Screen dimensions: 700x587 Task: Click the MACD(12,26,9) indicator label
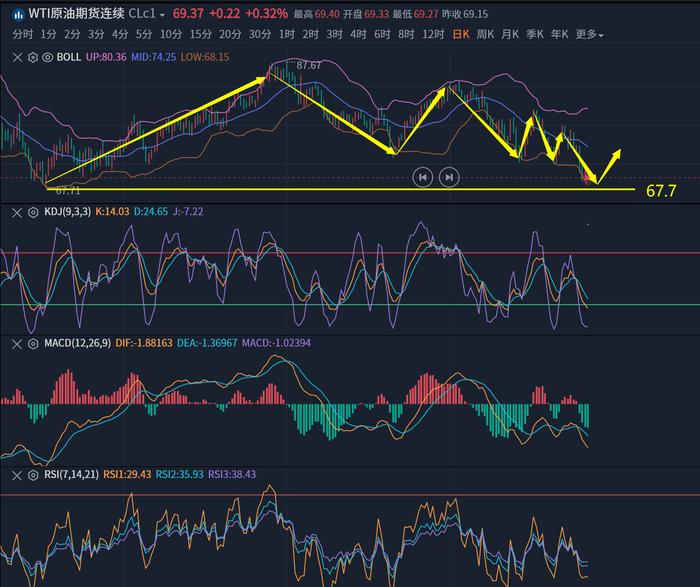click(77, 343)
